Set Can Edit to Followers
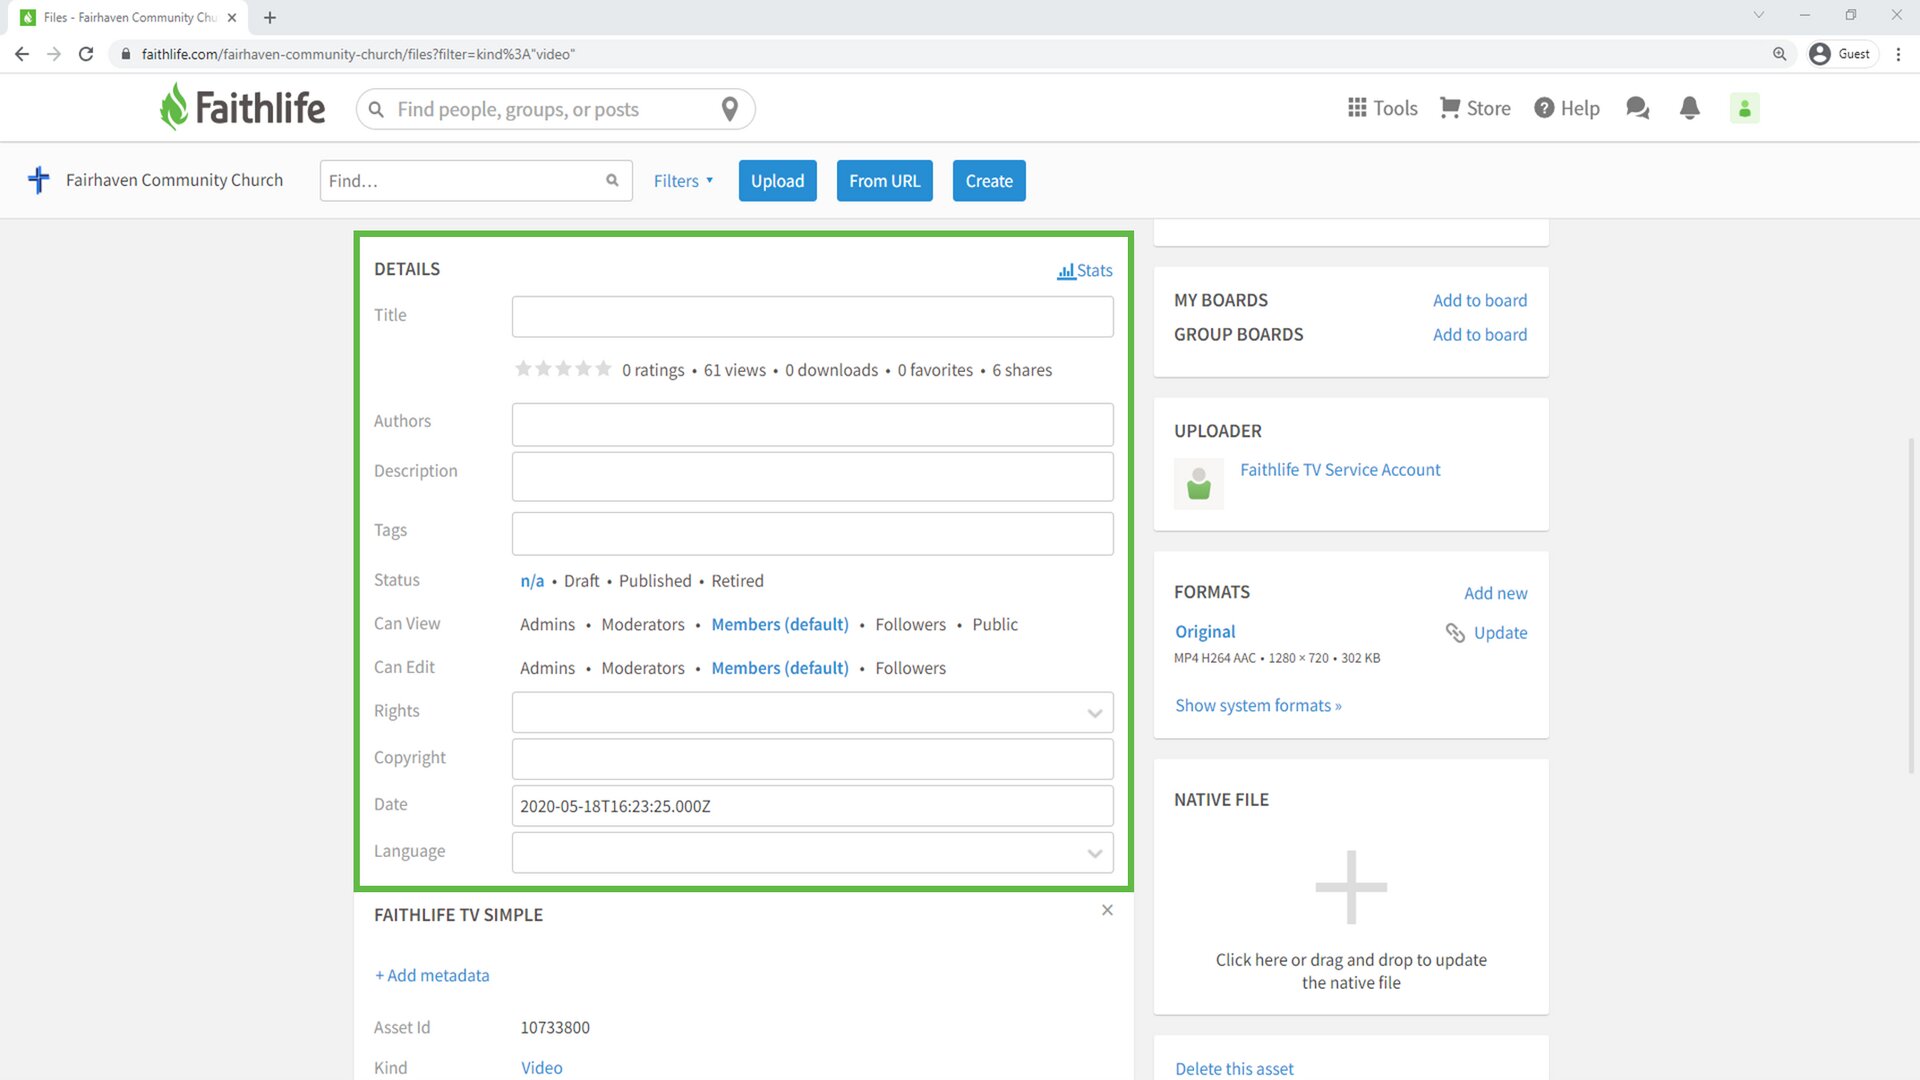 910,668
